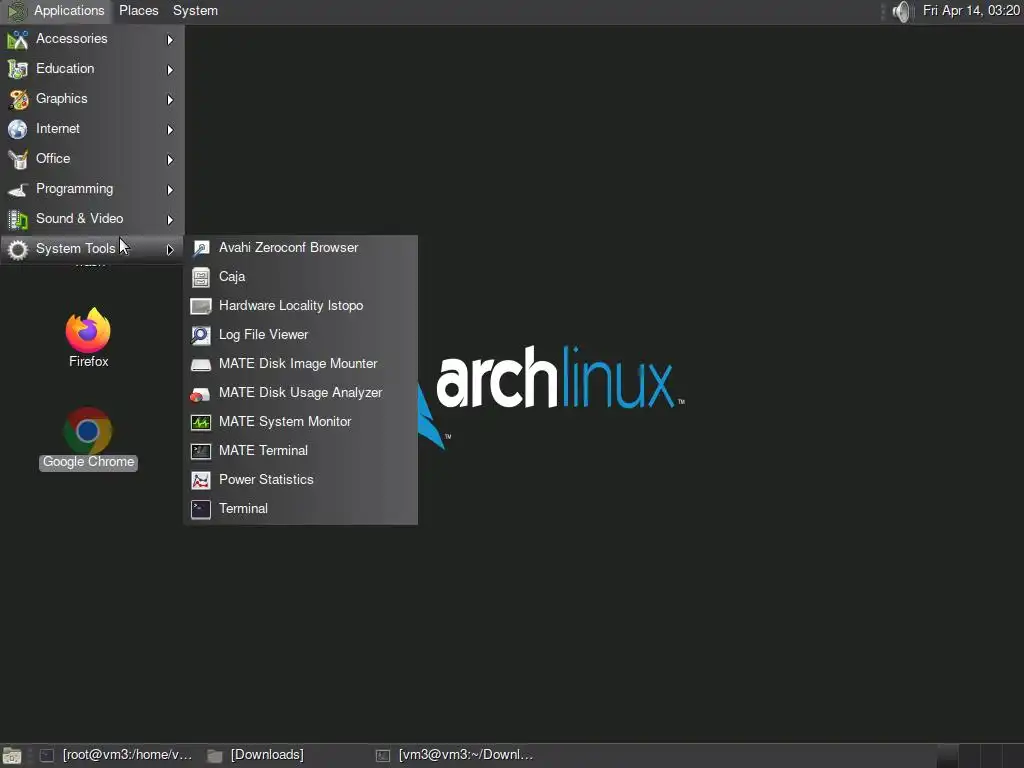Choose the MATE System Monitor label
Image resolution: width=1024 pixels, height=768 pixels.
285,421
